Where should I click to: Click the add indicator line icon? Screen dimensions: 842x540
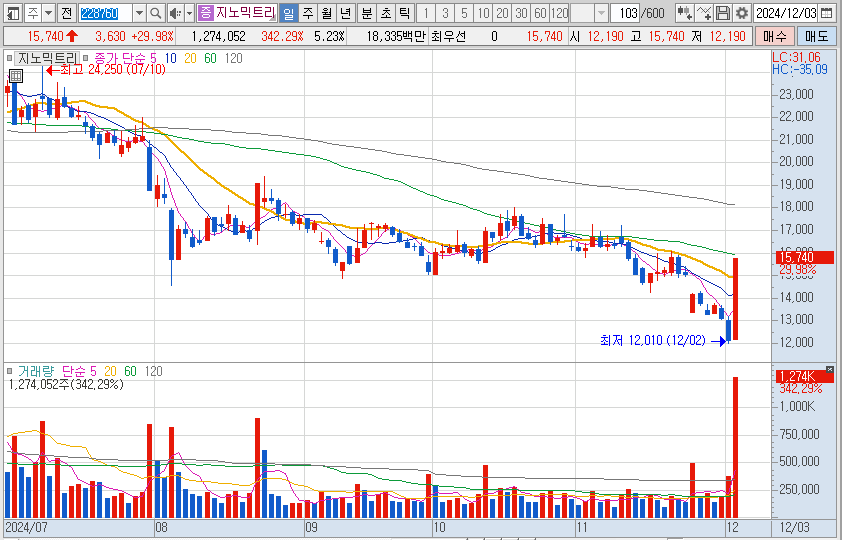(704, 12)
